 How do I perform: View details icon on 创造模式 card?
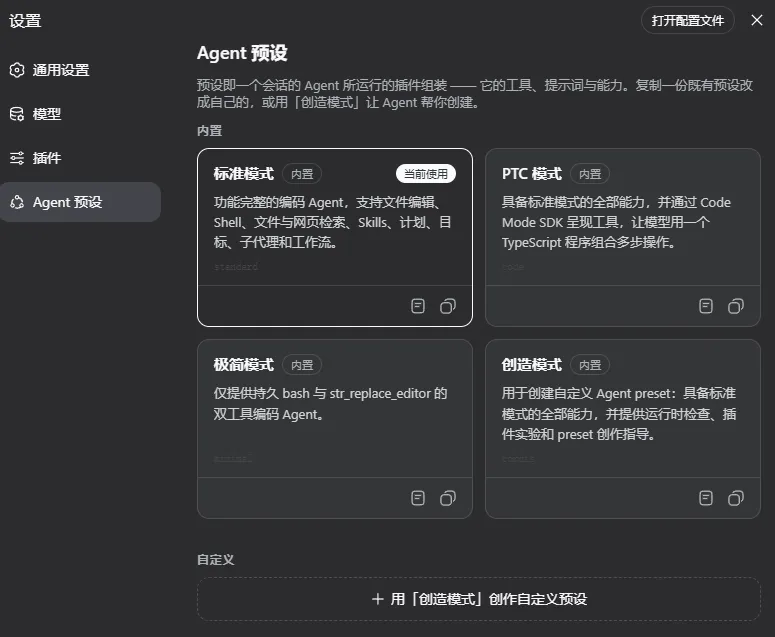(x=706, y=498)
